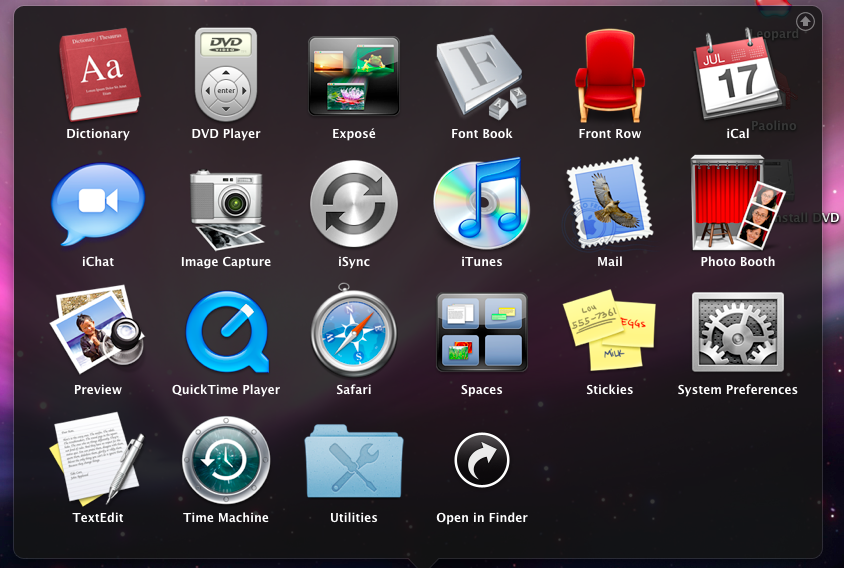Launch Photo Booth
Viewport: 844px width, 568px height.
pos(737,203)
